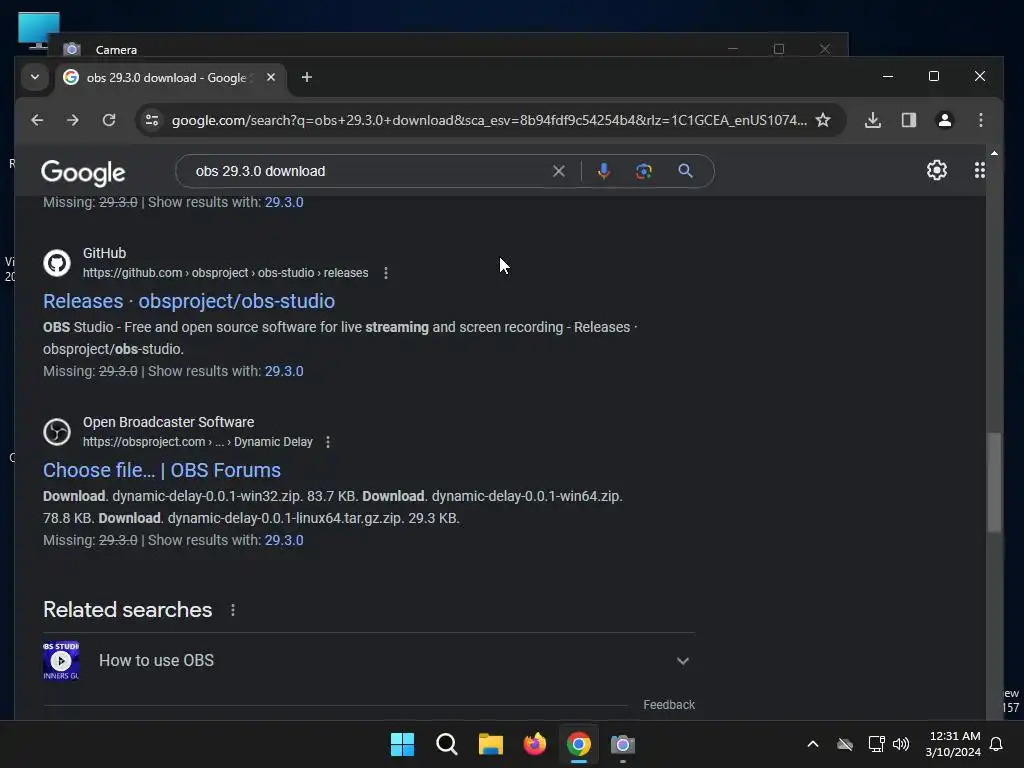
Task: Reload the Google search page
Action: pyautogui.click(x=109, y=120)
